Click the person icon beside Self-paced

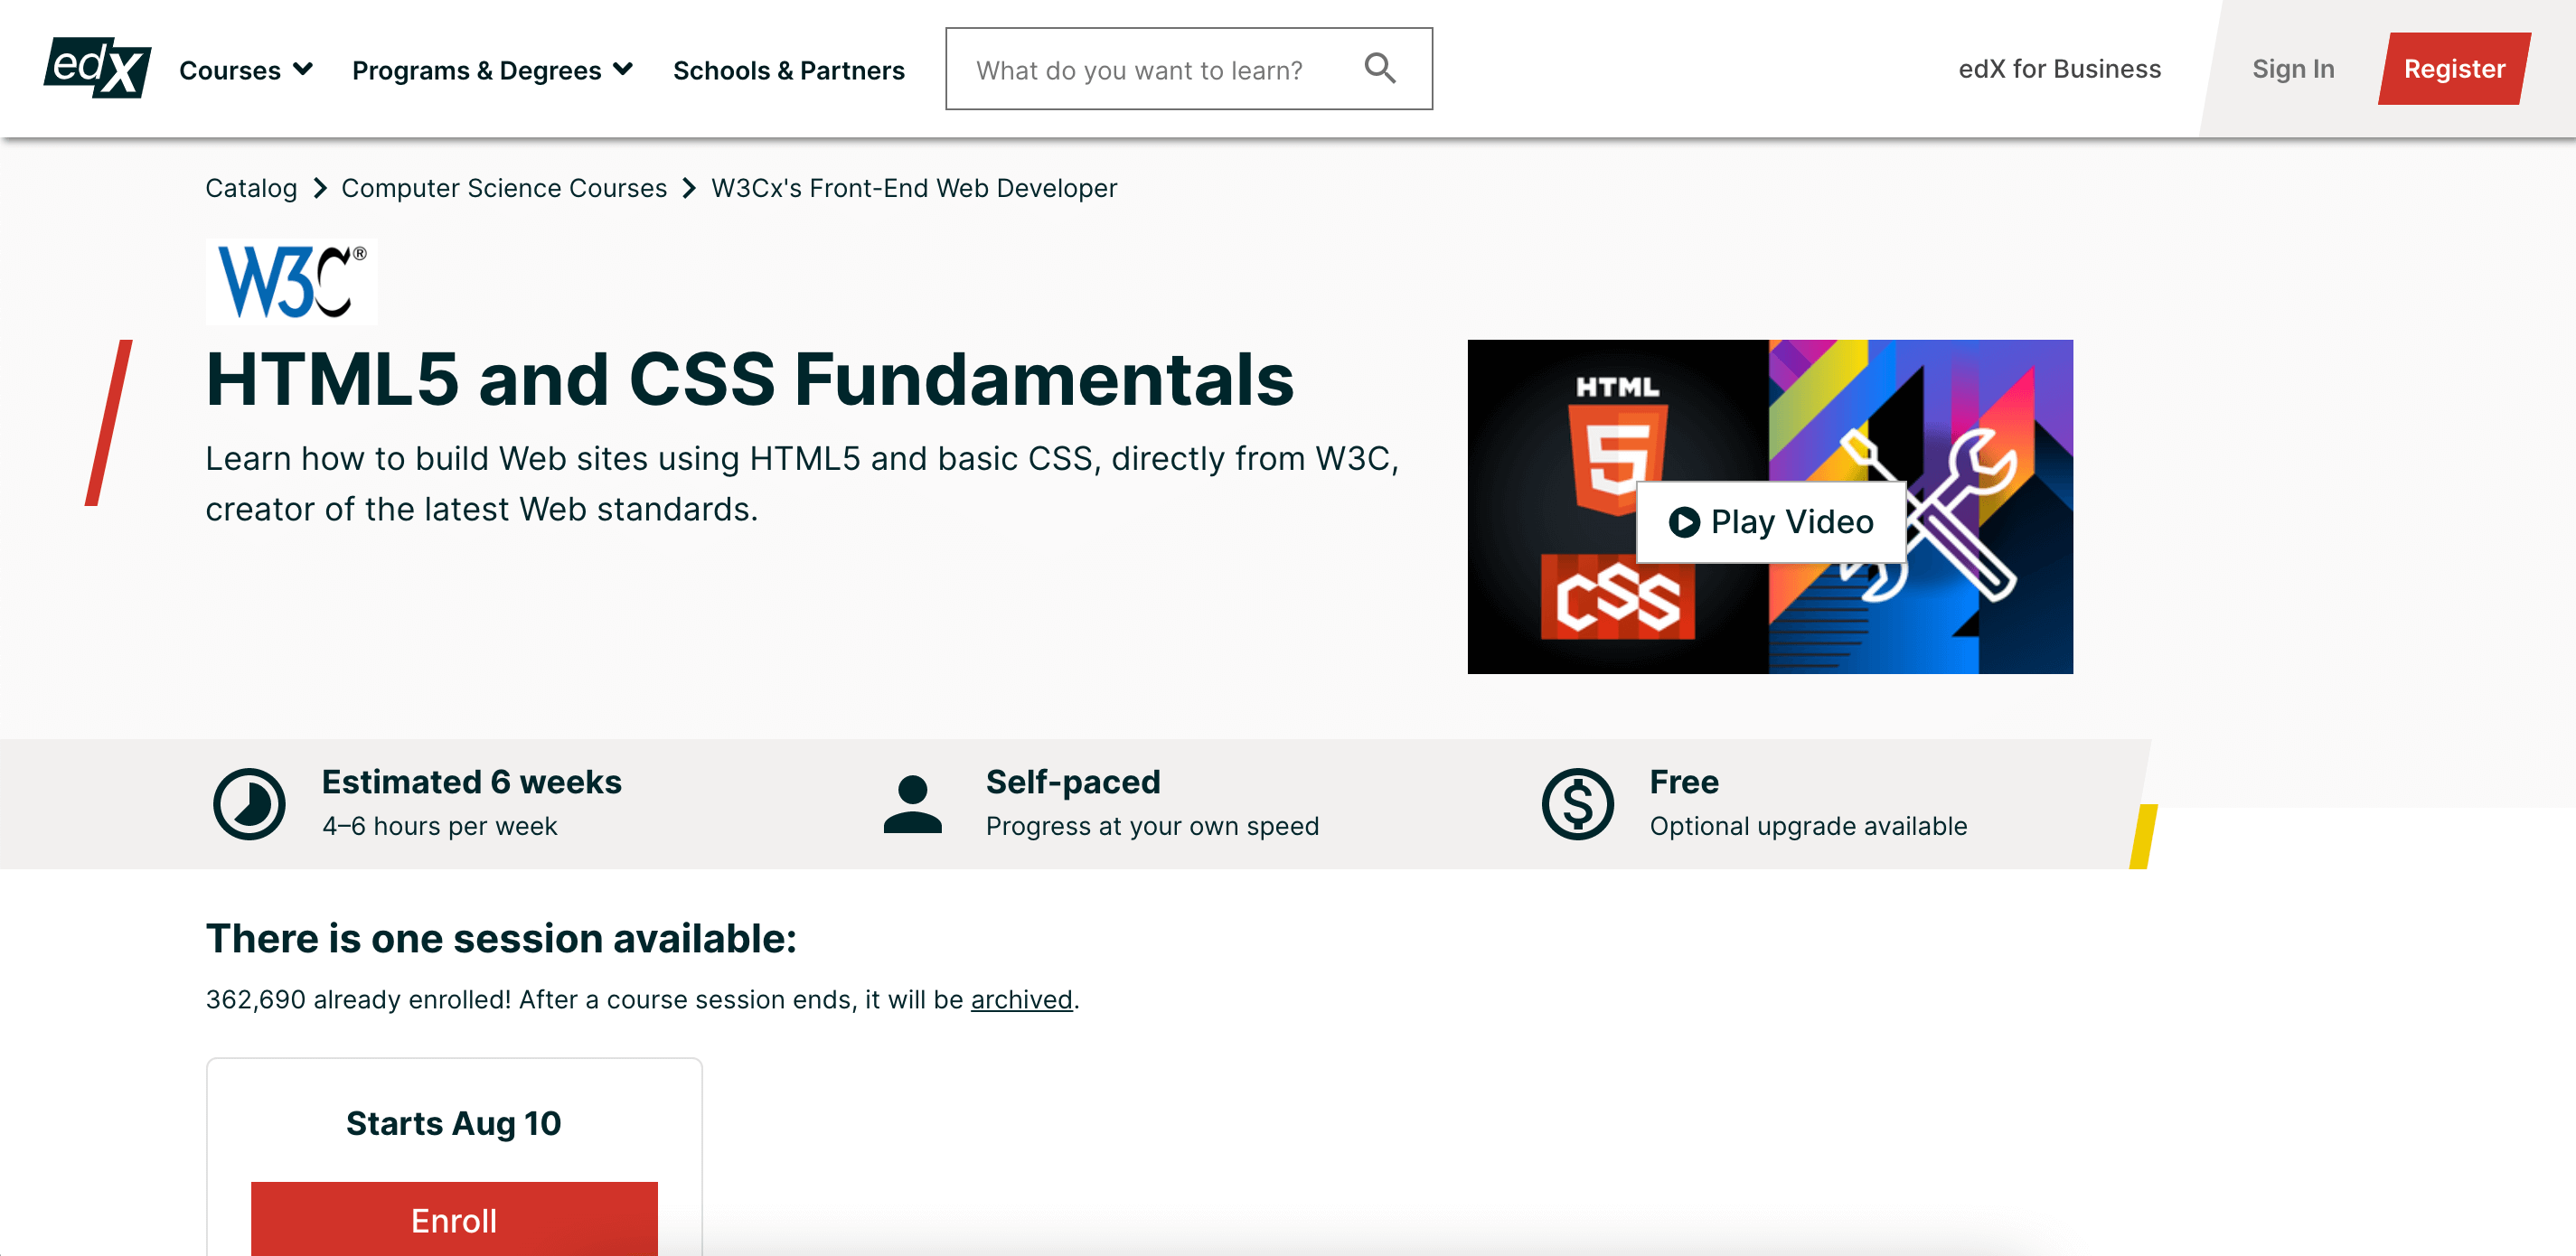click(x=912, y=803)
